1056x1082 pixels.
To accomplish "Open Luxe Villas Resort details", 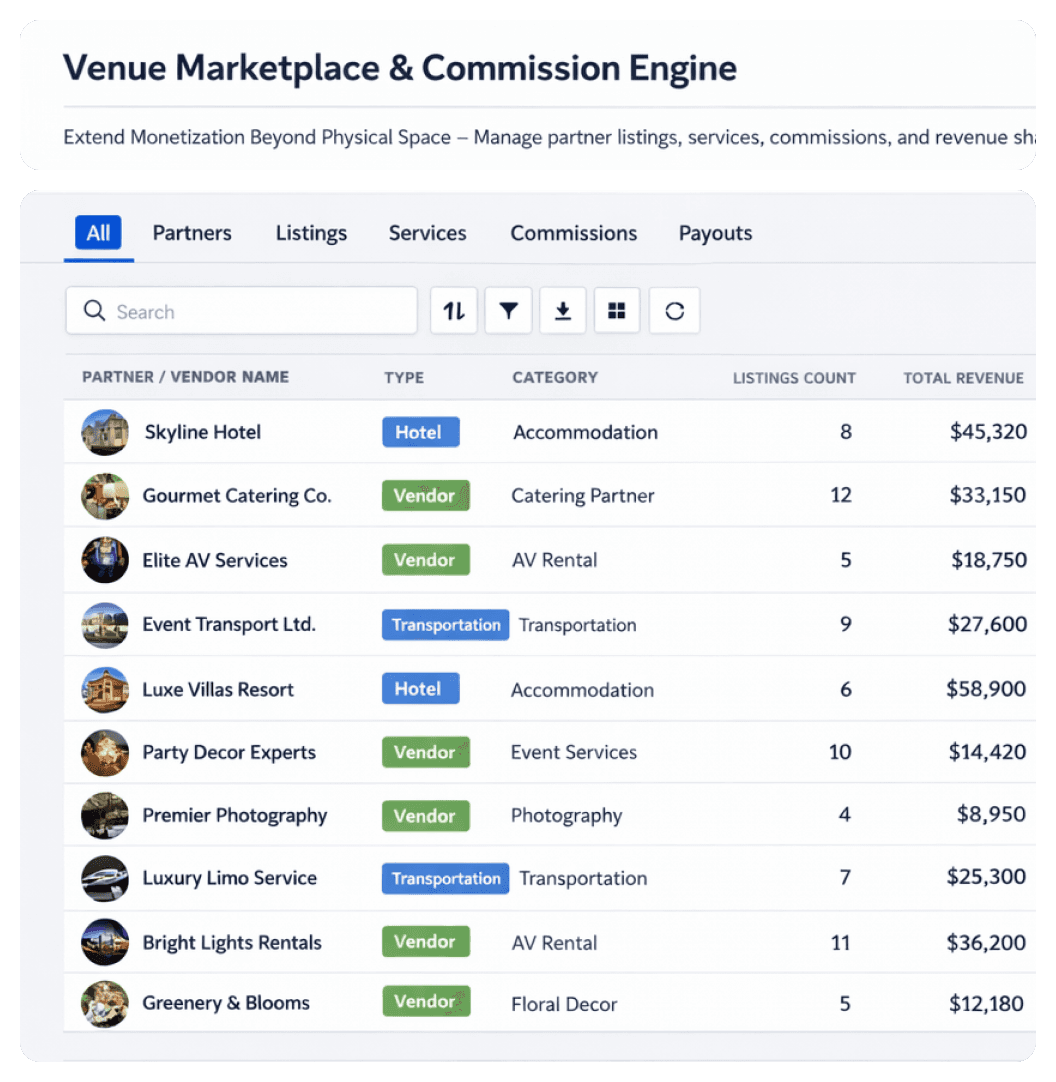I will click(218, 689).
